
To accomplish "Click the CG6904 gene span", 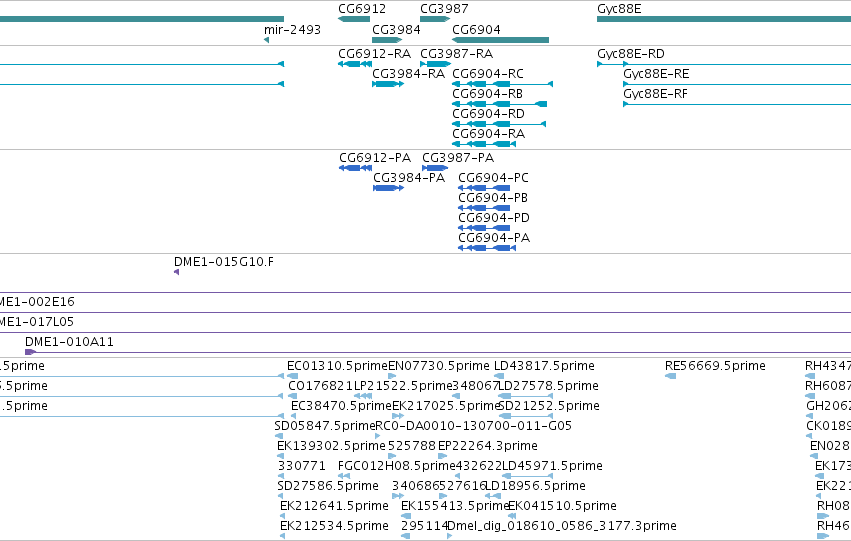I will coord(500,40).
